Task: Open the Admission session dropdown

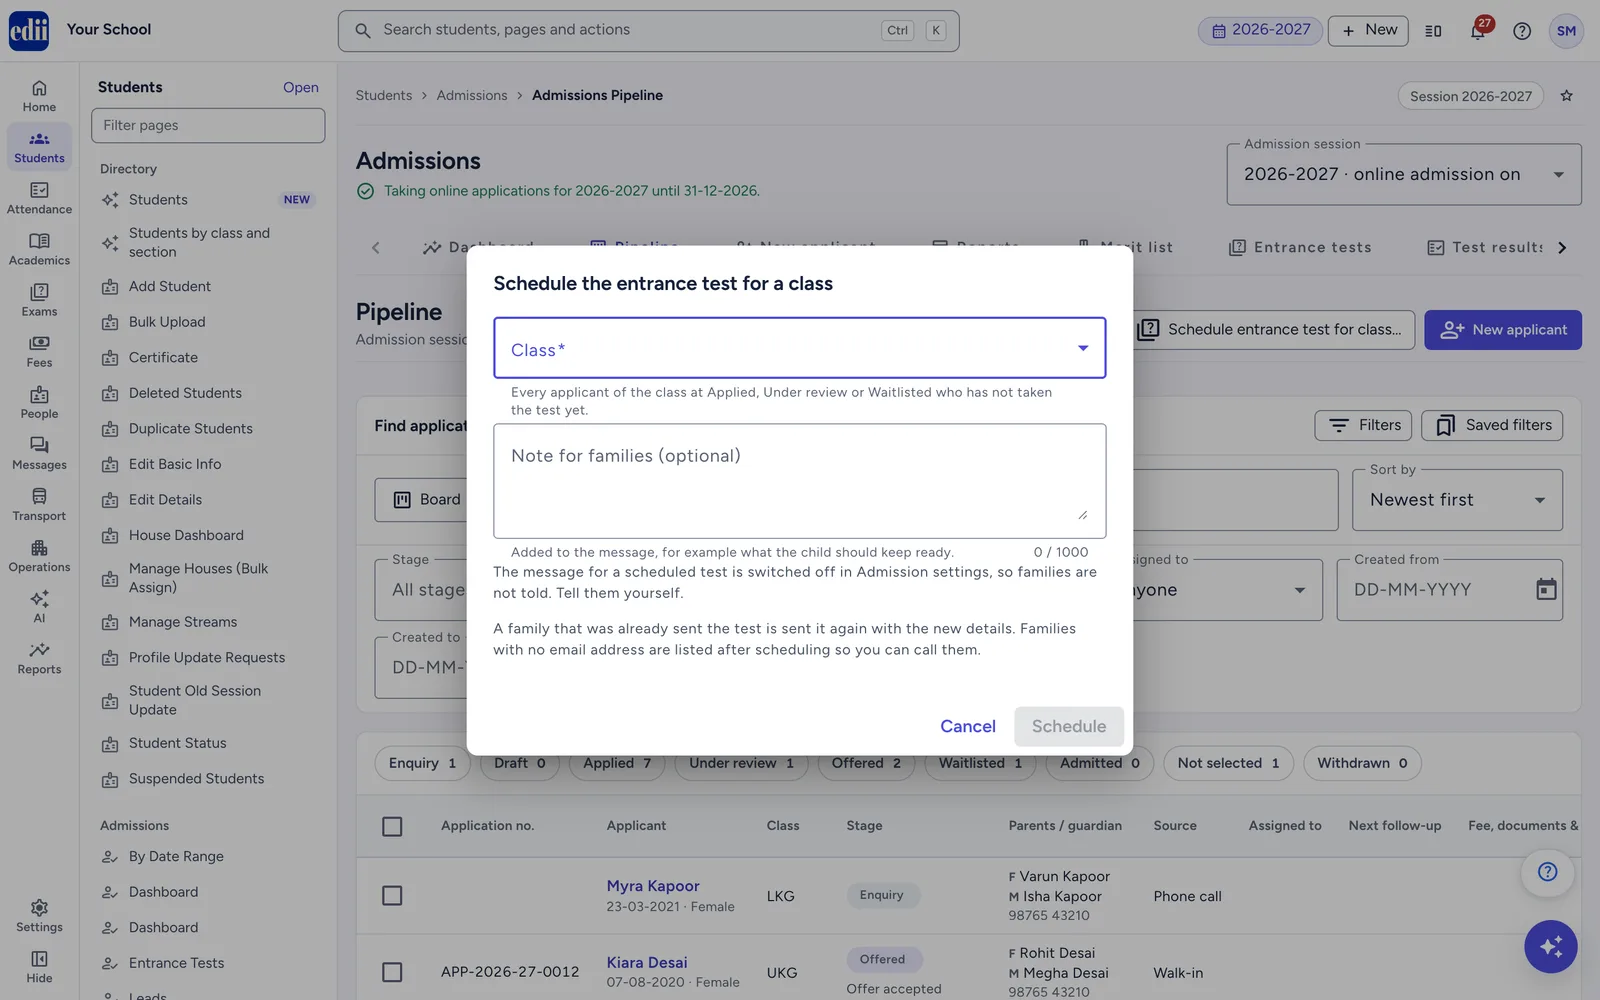Action: point(1404,174)
